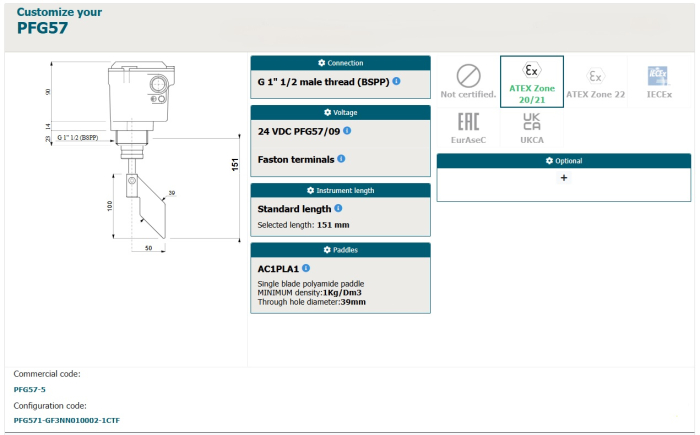700x435 pixels.
Task: Choose the EurAseC certification icon
Action: click(468, 128)
